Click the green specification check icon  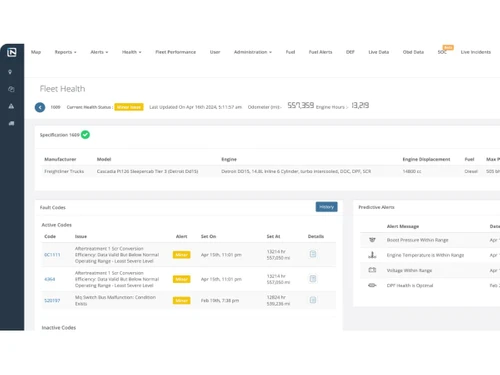85,135
